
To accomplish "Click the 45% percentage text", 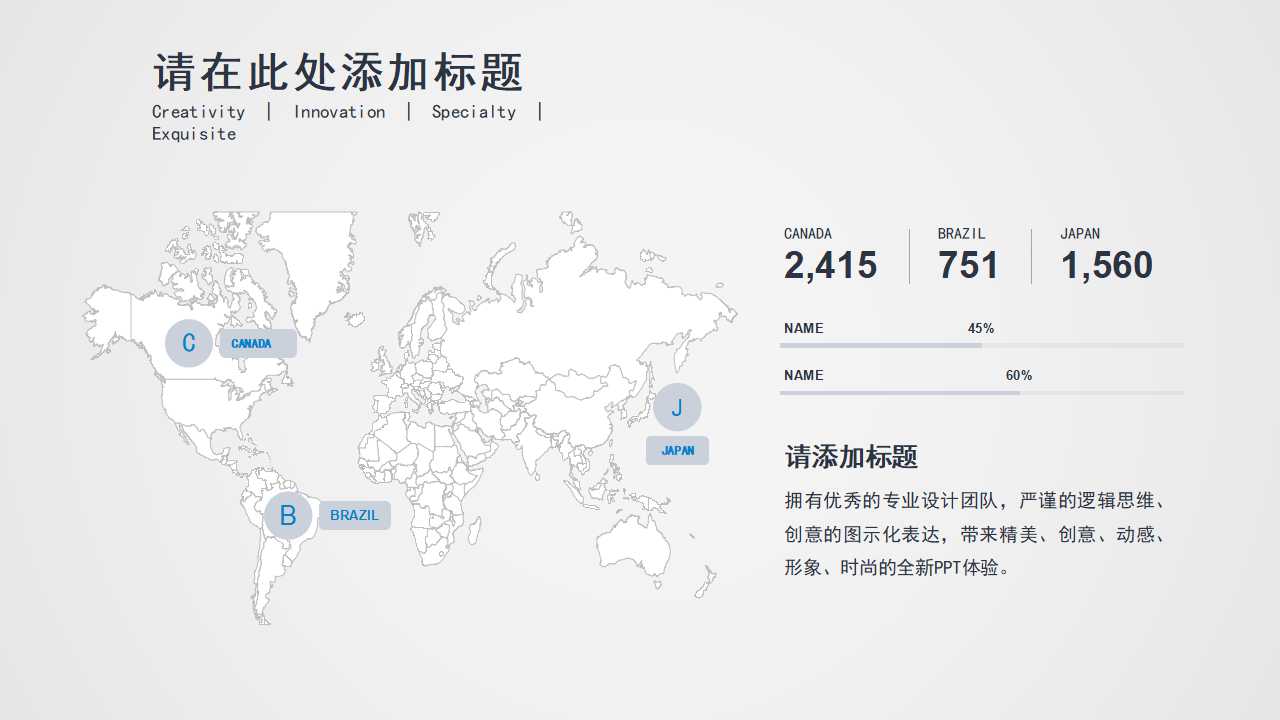I will pyautogui.click(x=981, y=328).
